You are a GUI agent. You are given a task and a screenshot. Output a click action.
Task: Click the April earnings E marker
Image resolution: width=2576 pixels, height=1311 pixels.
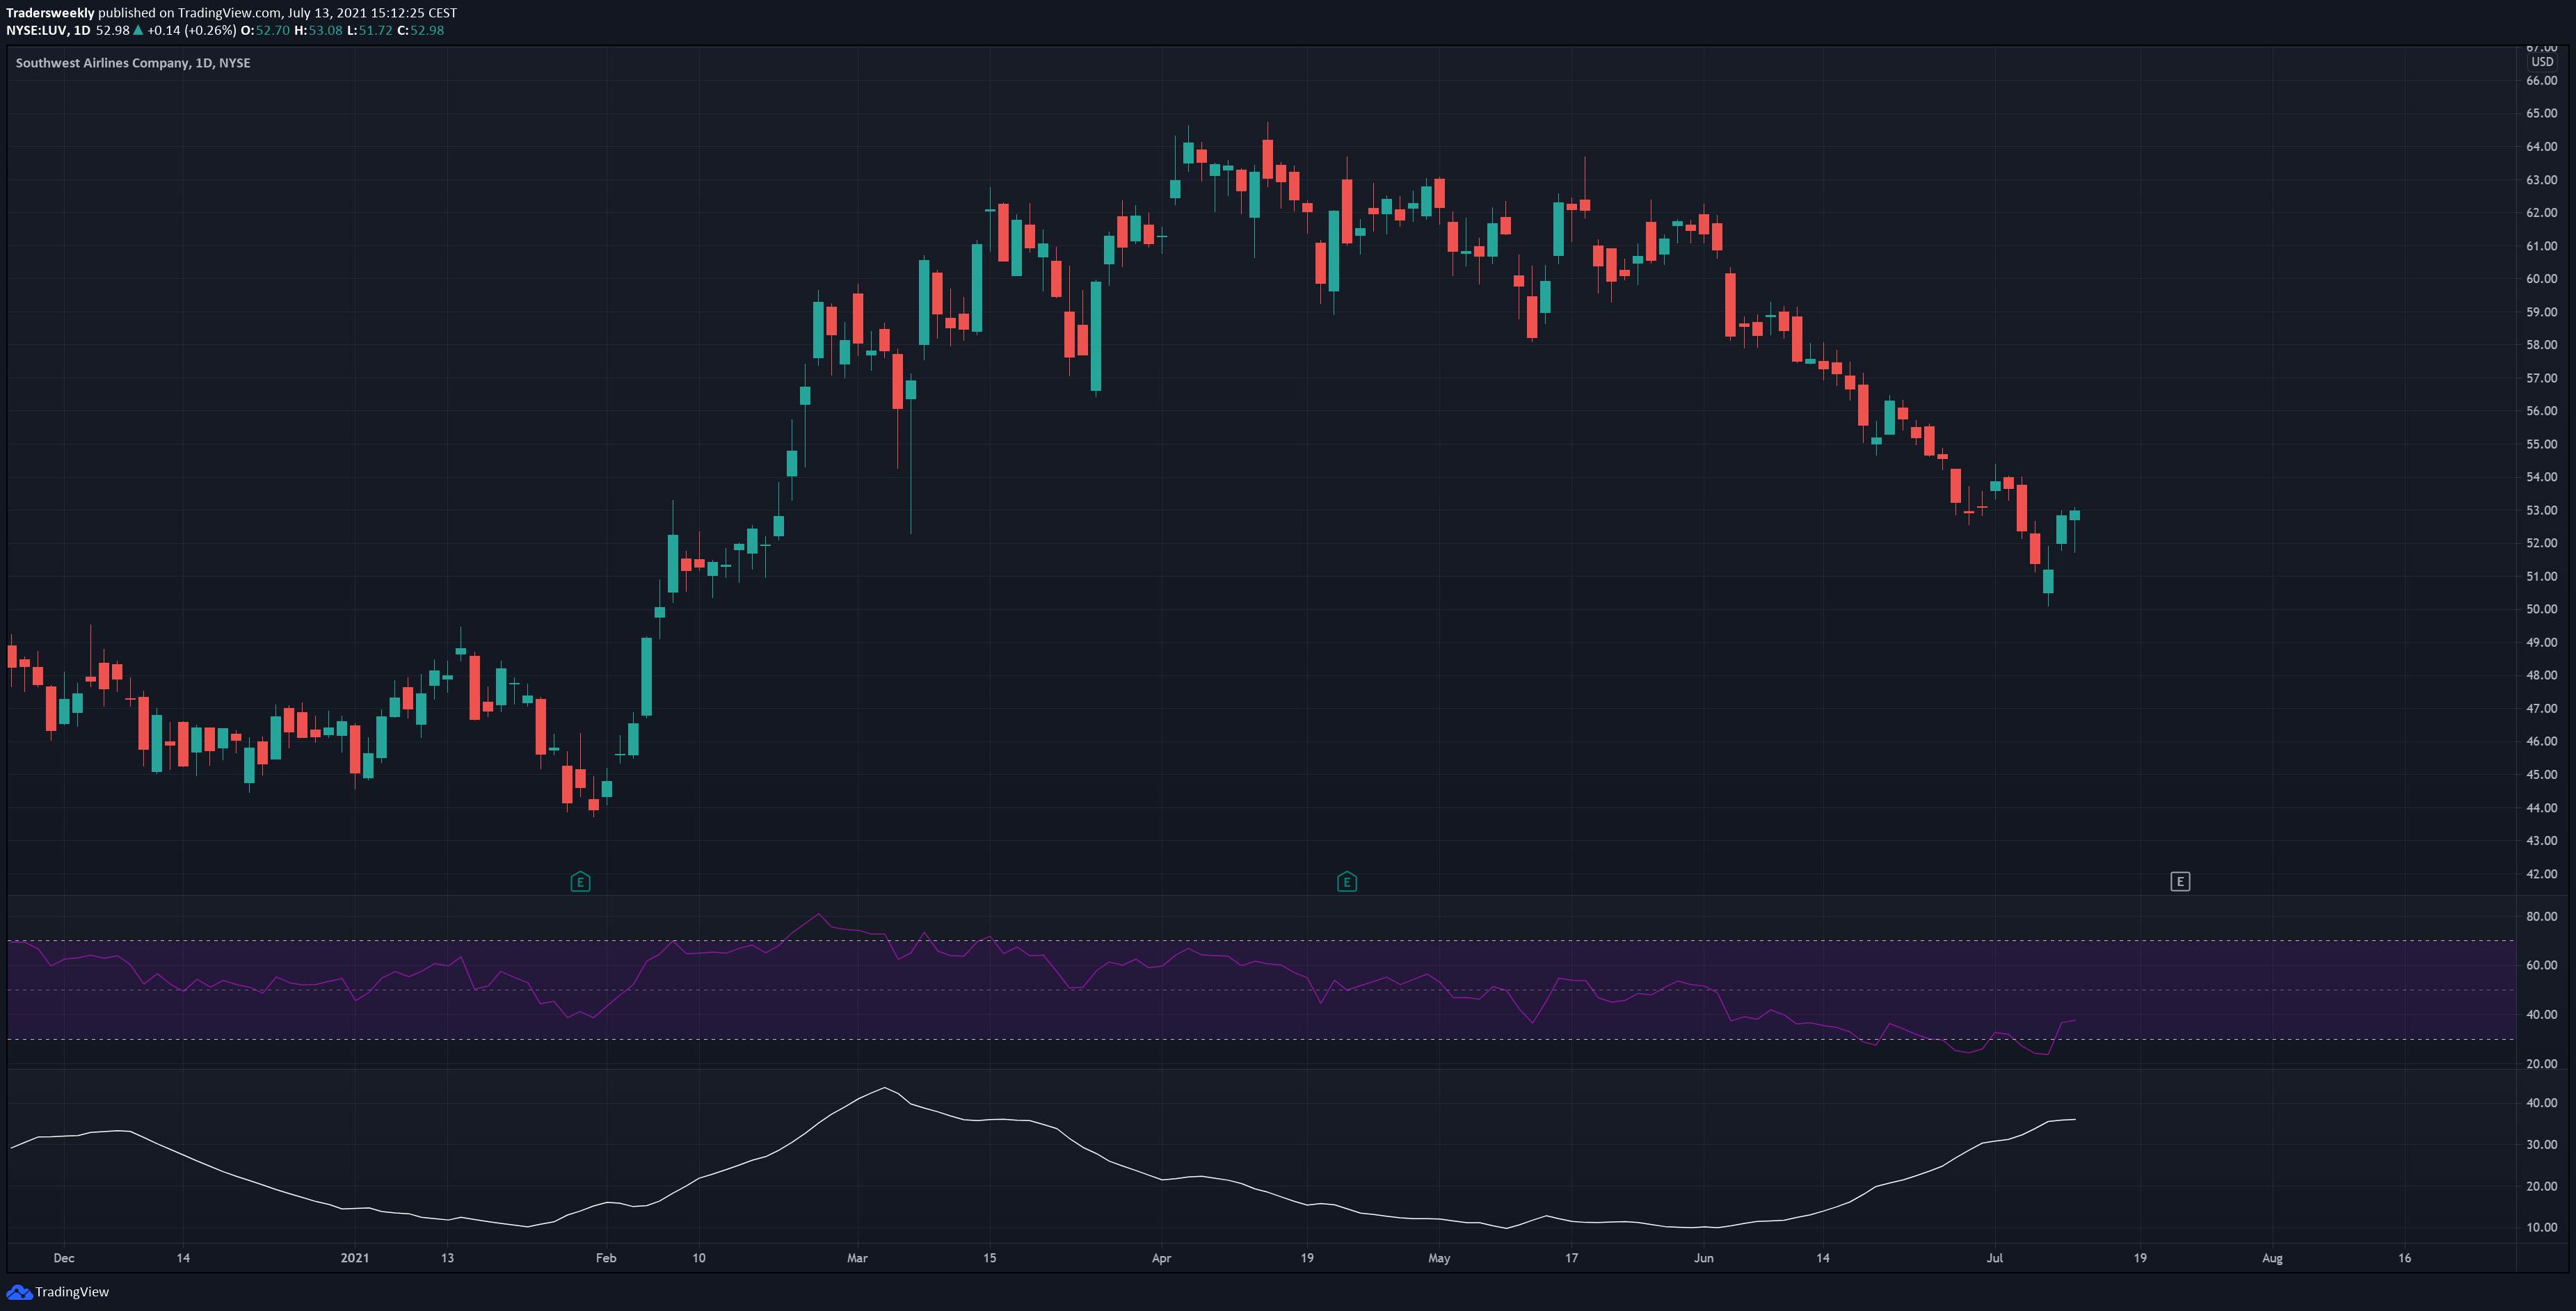tap(1346, 881)
